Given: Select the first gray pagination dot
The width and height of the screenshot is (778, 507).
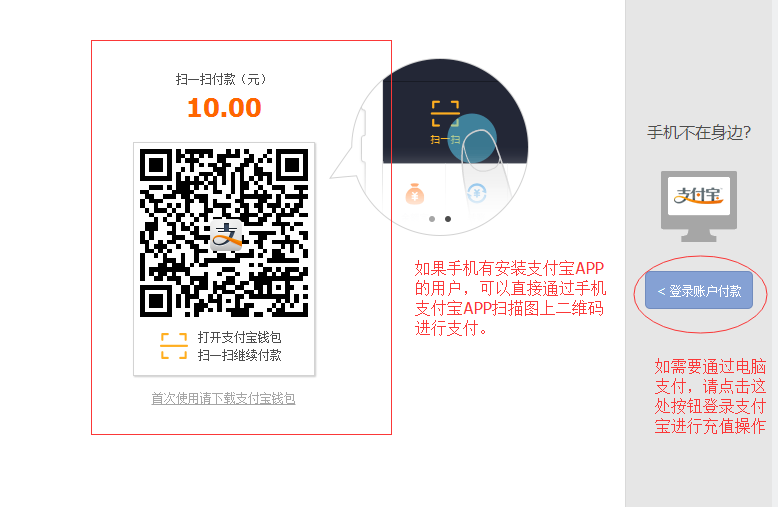Looking at the screenshot, I should pyautogui.click(x=432, y=219).
